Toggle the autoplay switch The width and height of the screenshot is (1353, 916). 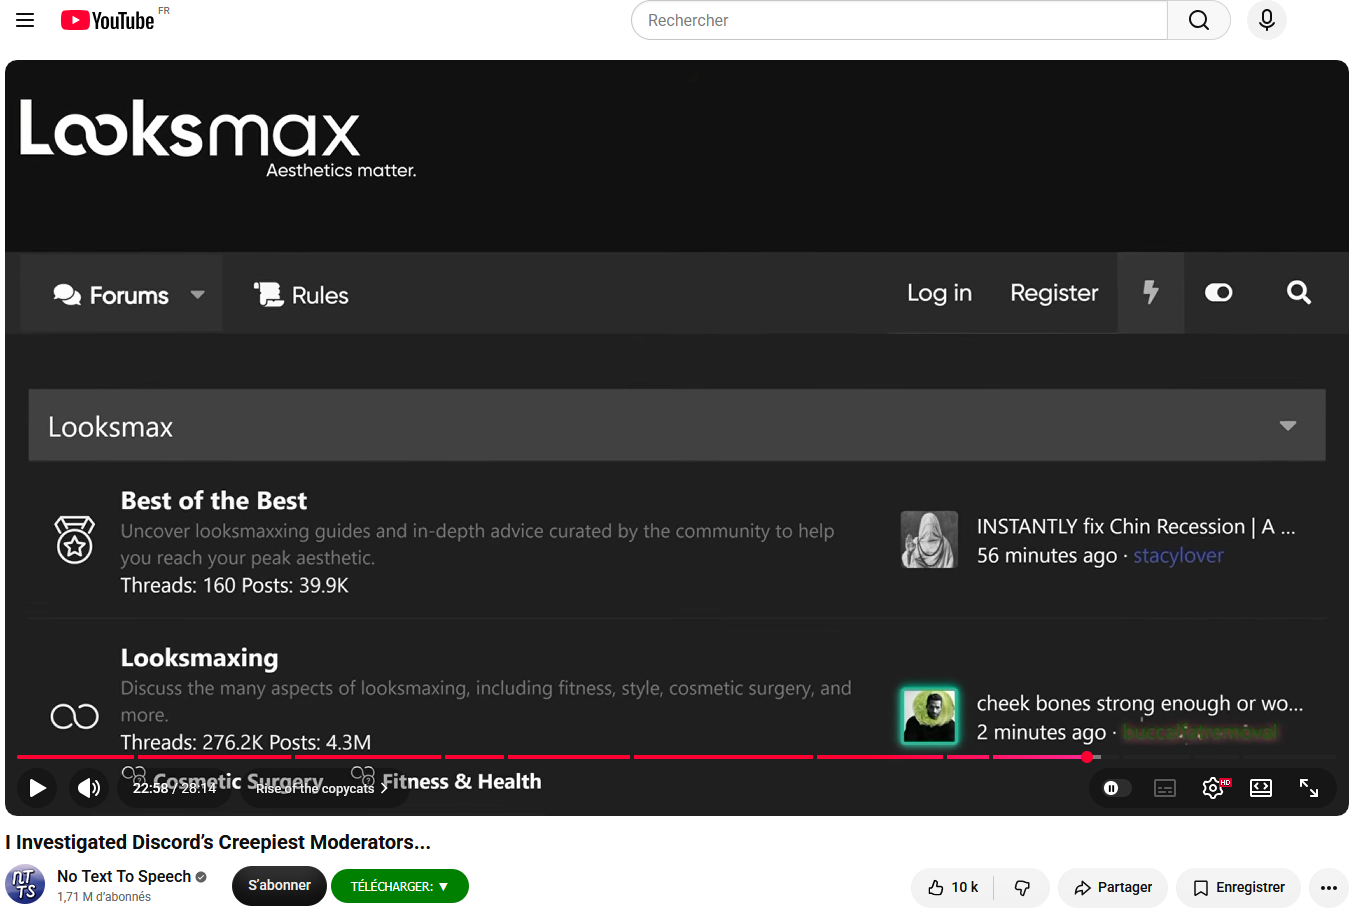tap(1116, 788)
